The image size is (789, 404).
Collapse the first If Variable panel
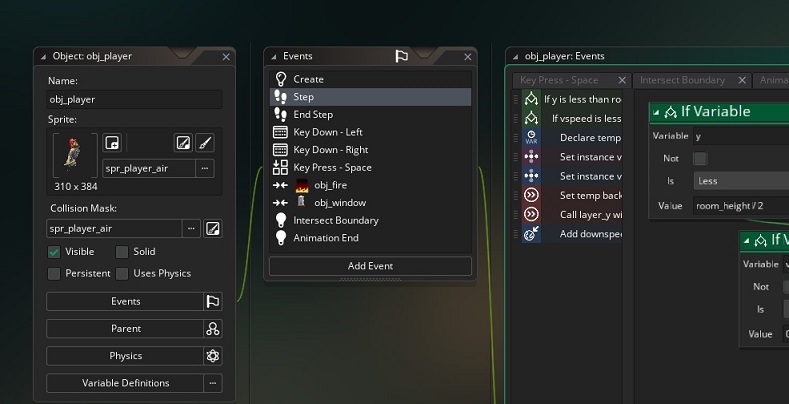[657, 112]
